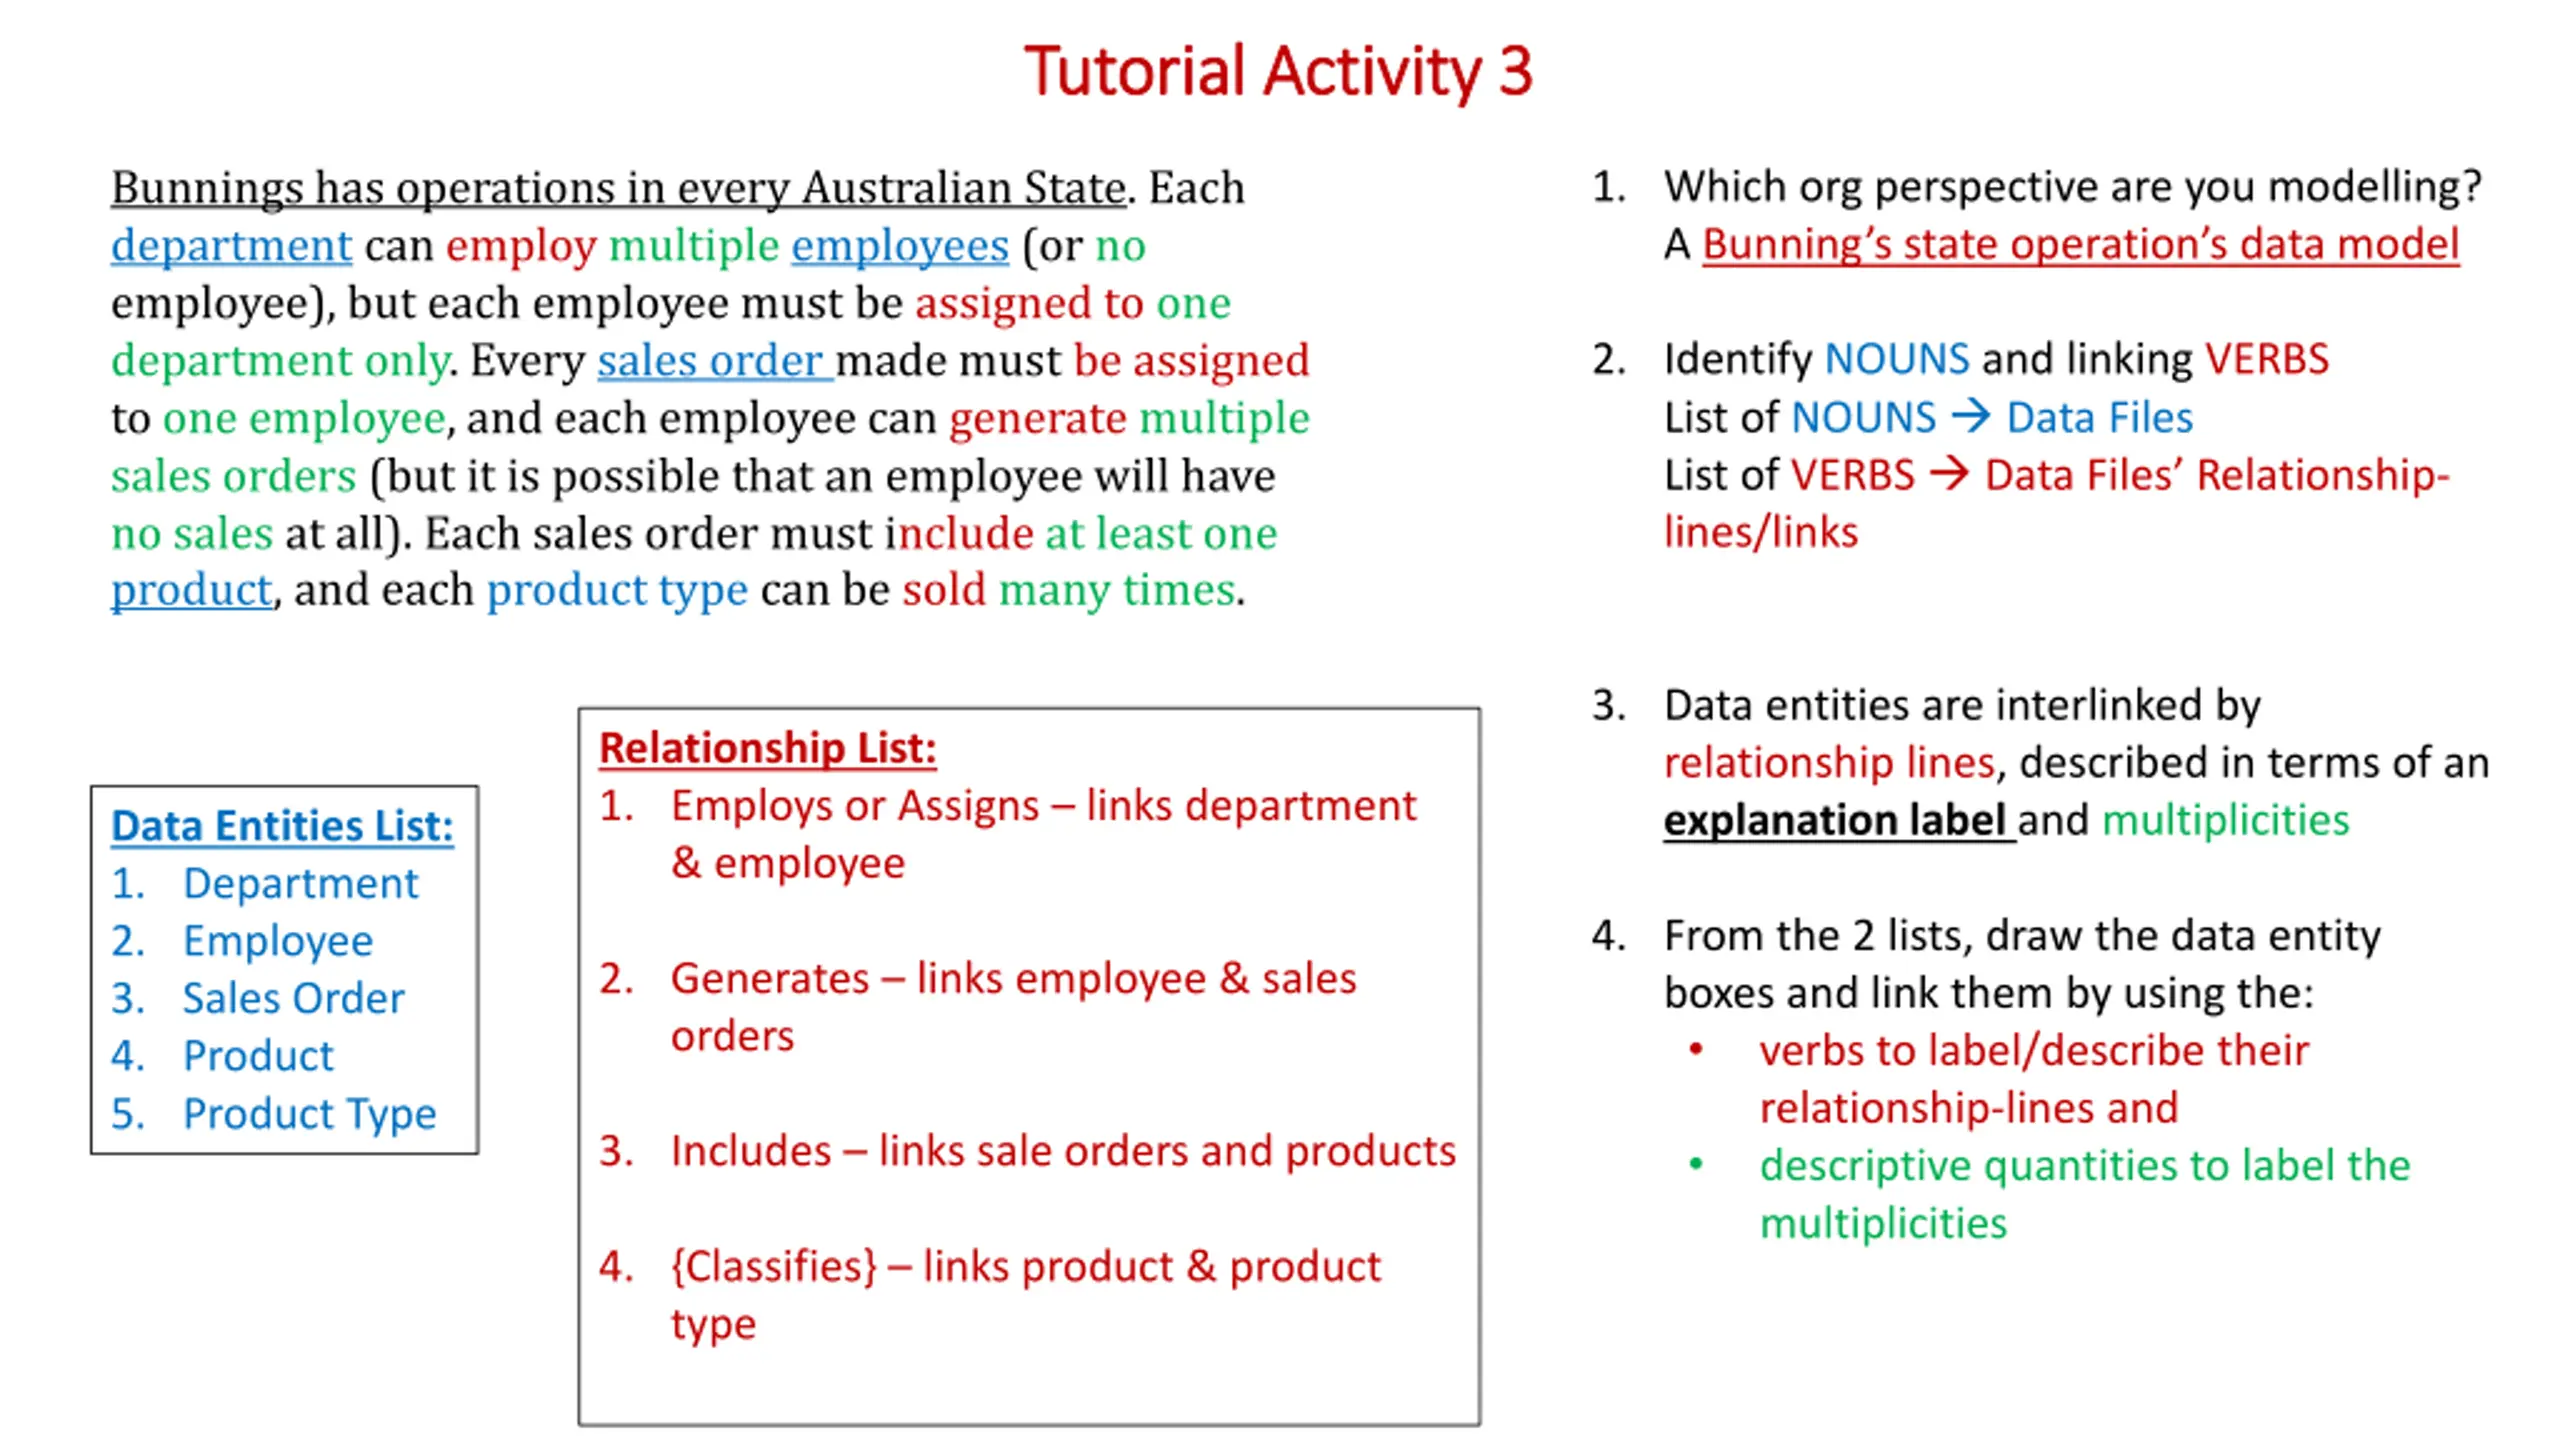Image resolution: width=2560 pixels, height=1440 pixels.
Task: Click 'Which org perspective are you modelling?' question
Action: pos(2072,187)
